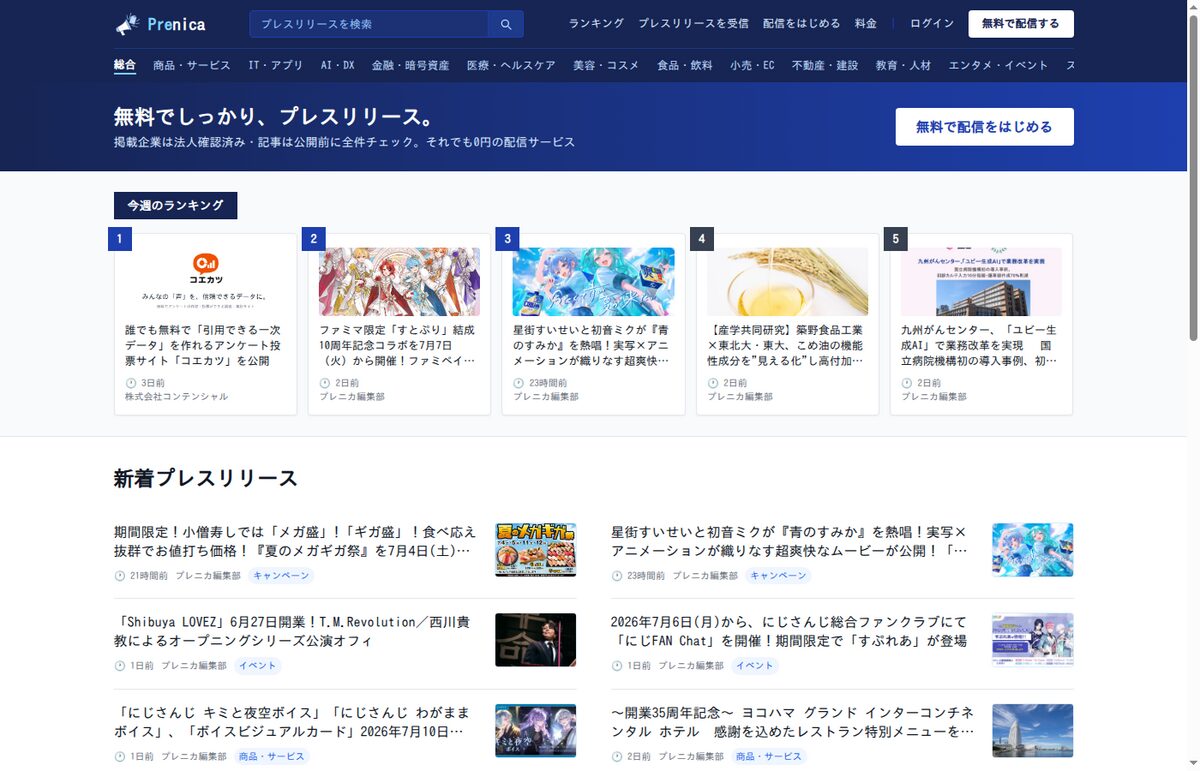
Task: Select the エンタメ・イベント category tab
Action: click(998, 65)
